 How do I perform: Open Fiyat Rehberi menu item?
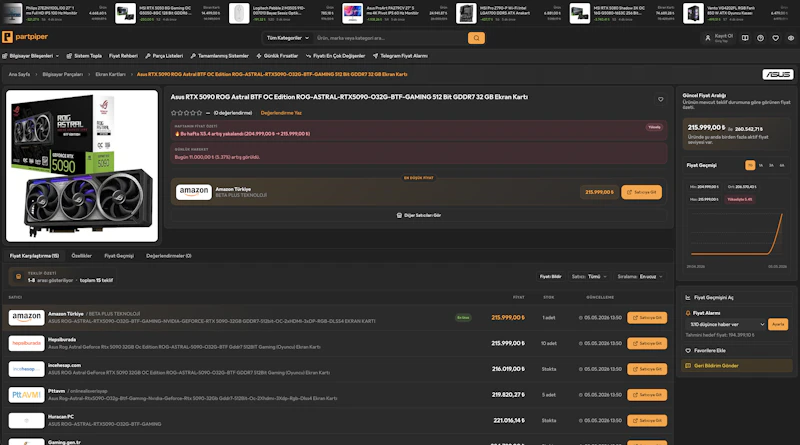coord(123,56)
